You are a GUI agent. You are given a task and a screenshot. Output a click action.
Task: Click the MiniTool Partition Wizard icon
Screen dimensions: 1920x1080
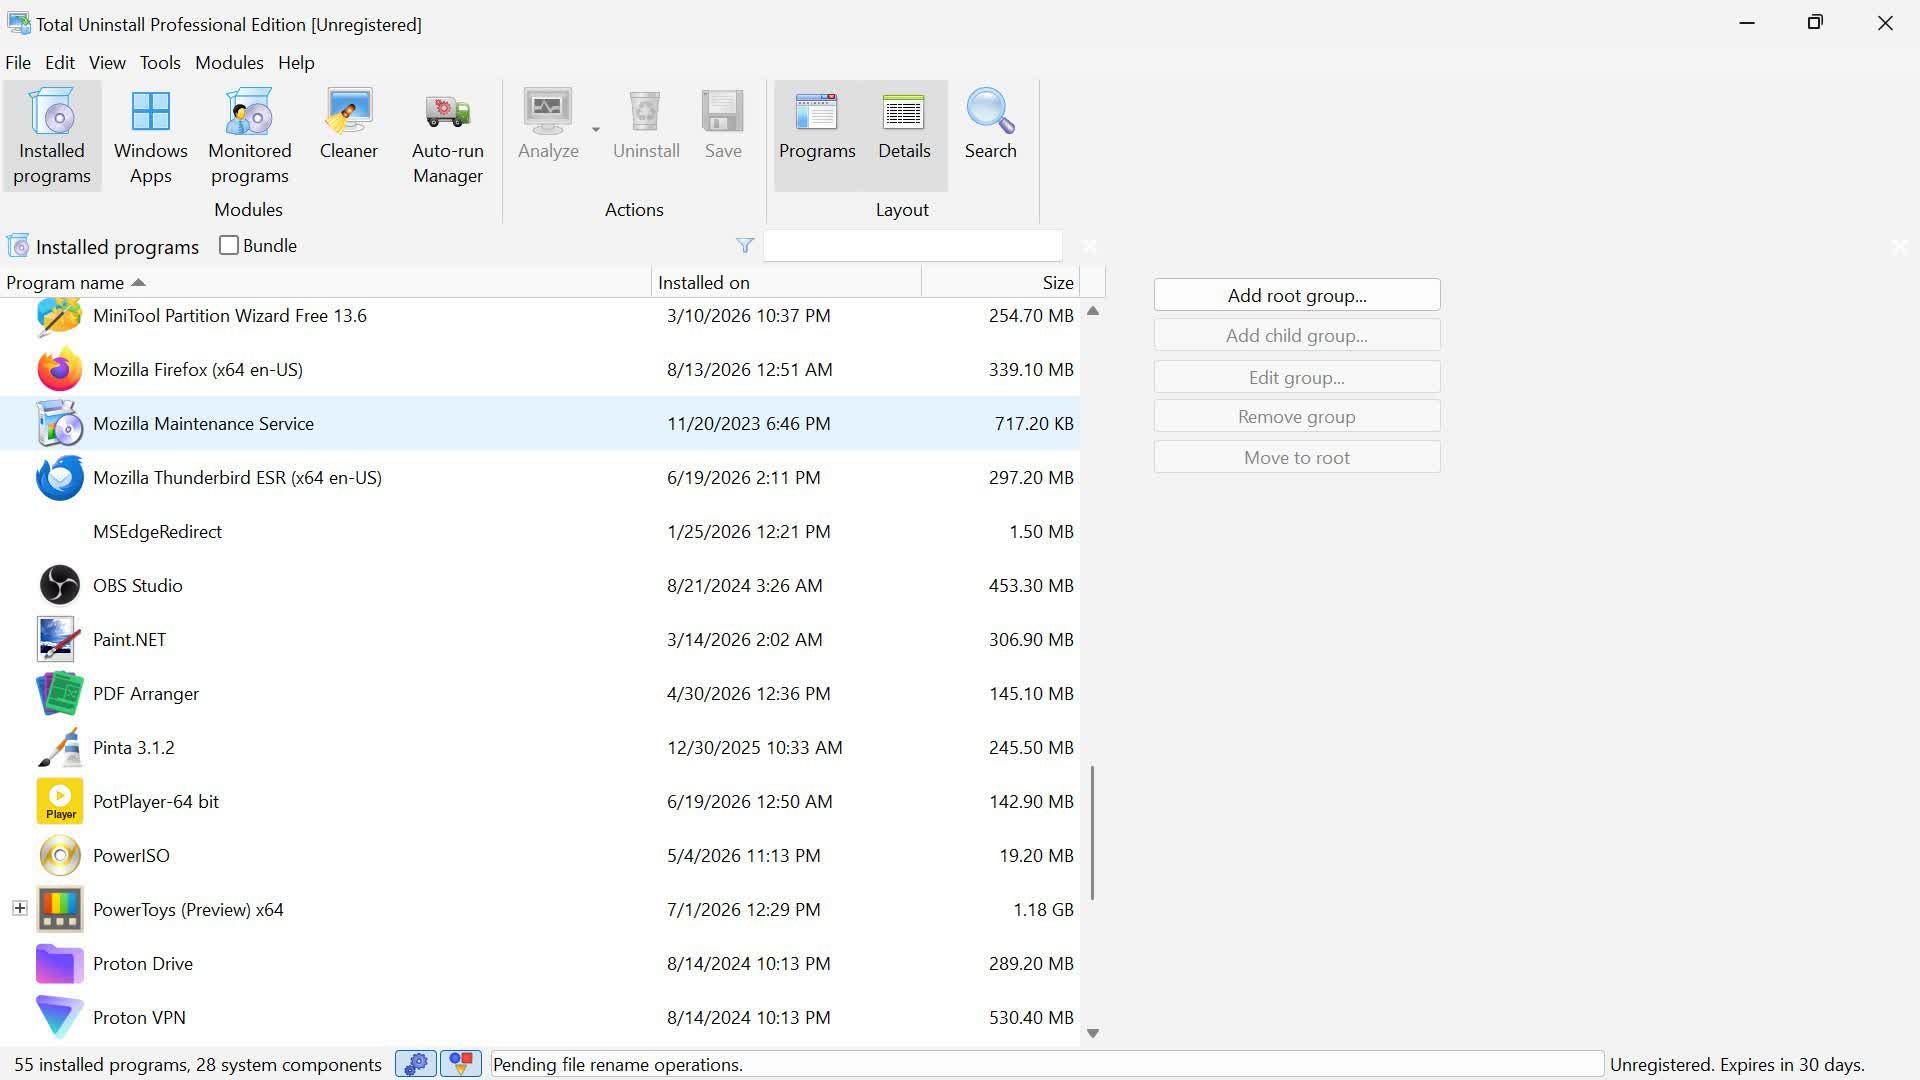click(60, 316)
